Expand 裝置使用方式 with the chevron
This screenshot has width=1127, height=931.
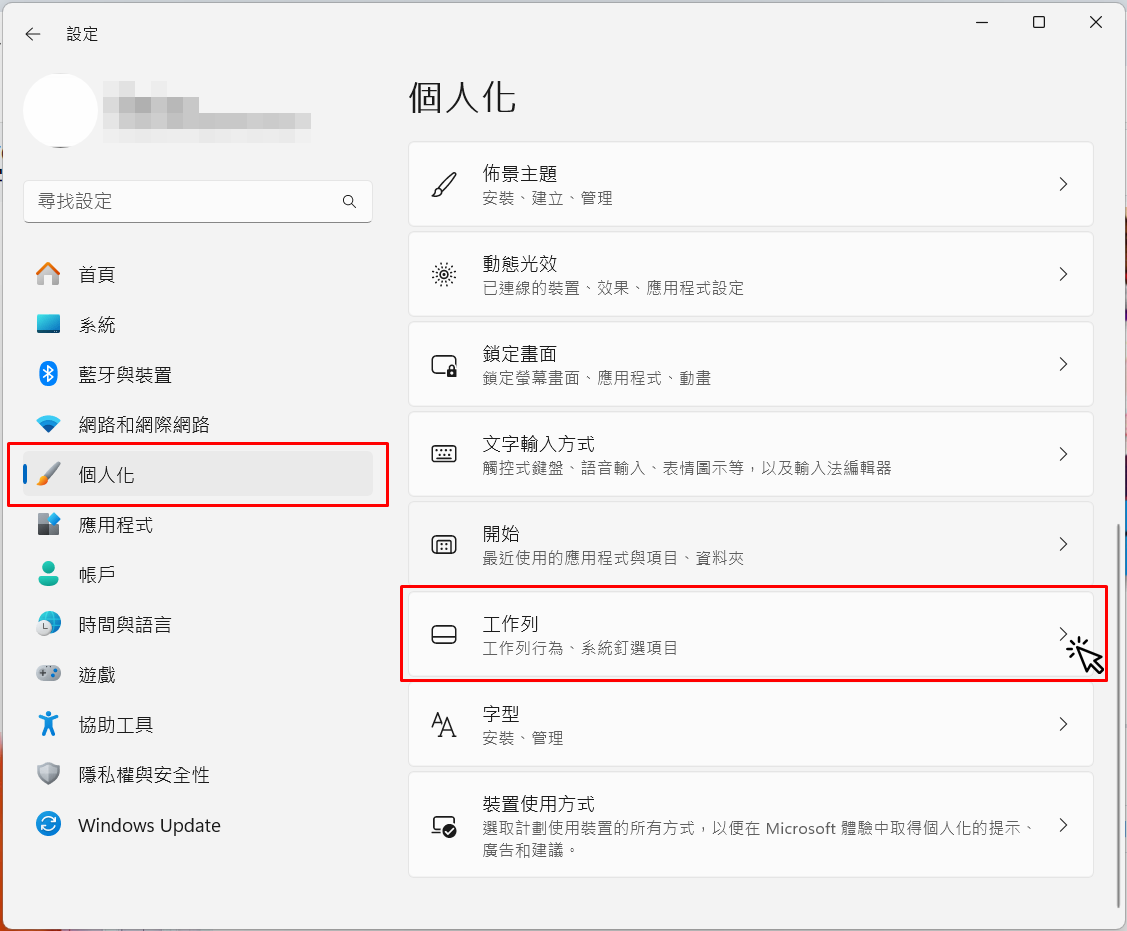click(1063, 826)
